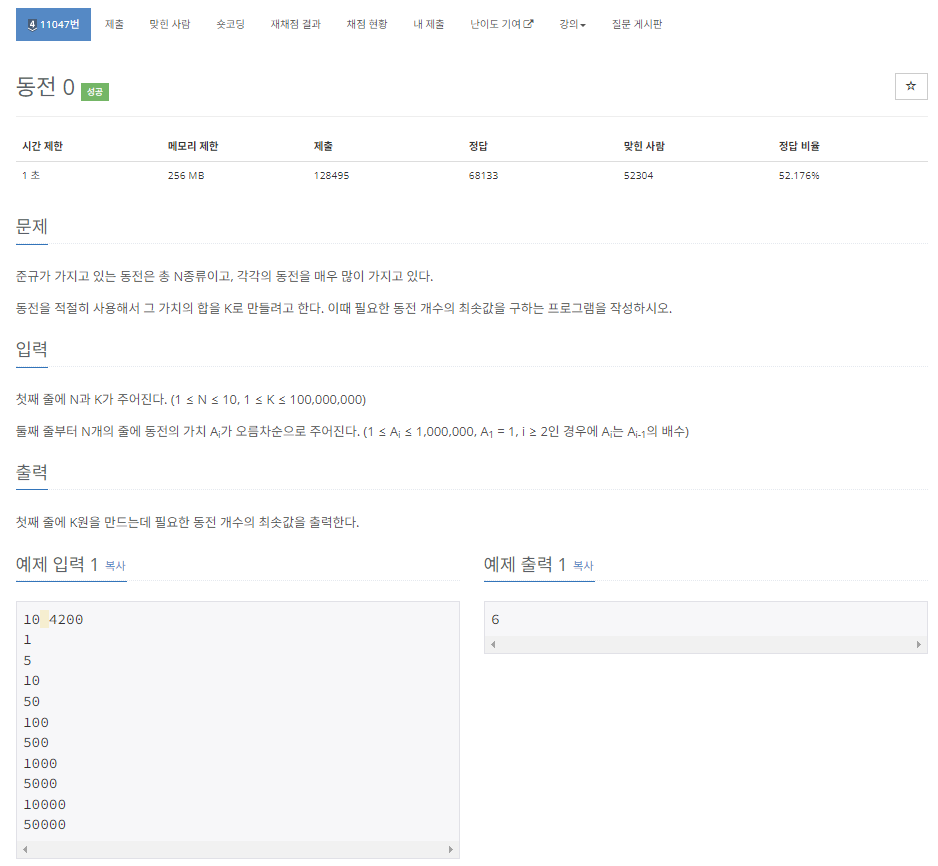Click the 메모리 제한 column header
Screen dimensions: 938x866
[x=193, y=146]
